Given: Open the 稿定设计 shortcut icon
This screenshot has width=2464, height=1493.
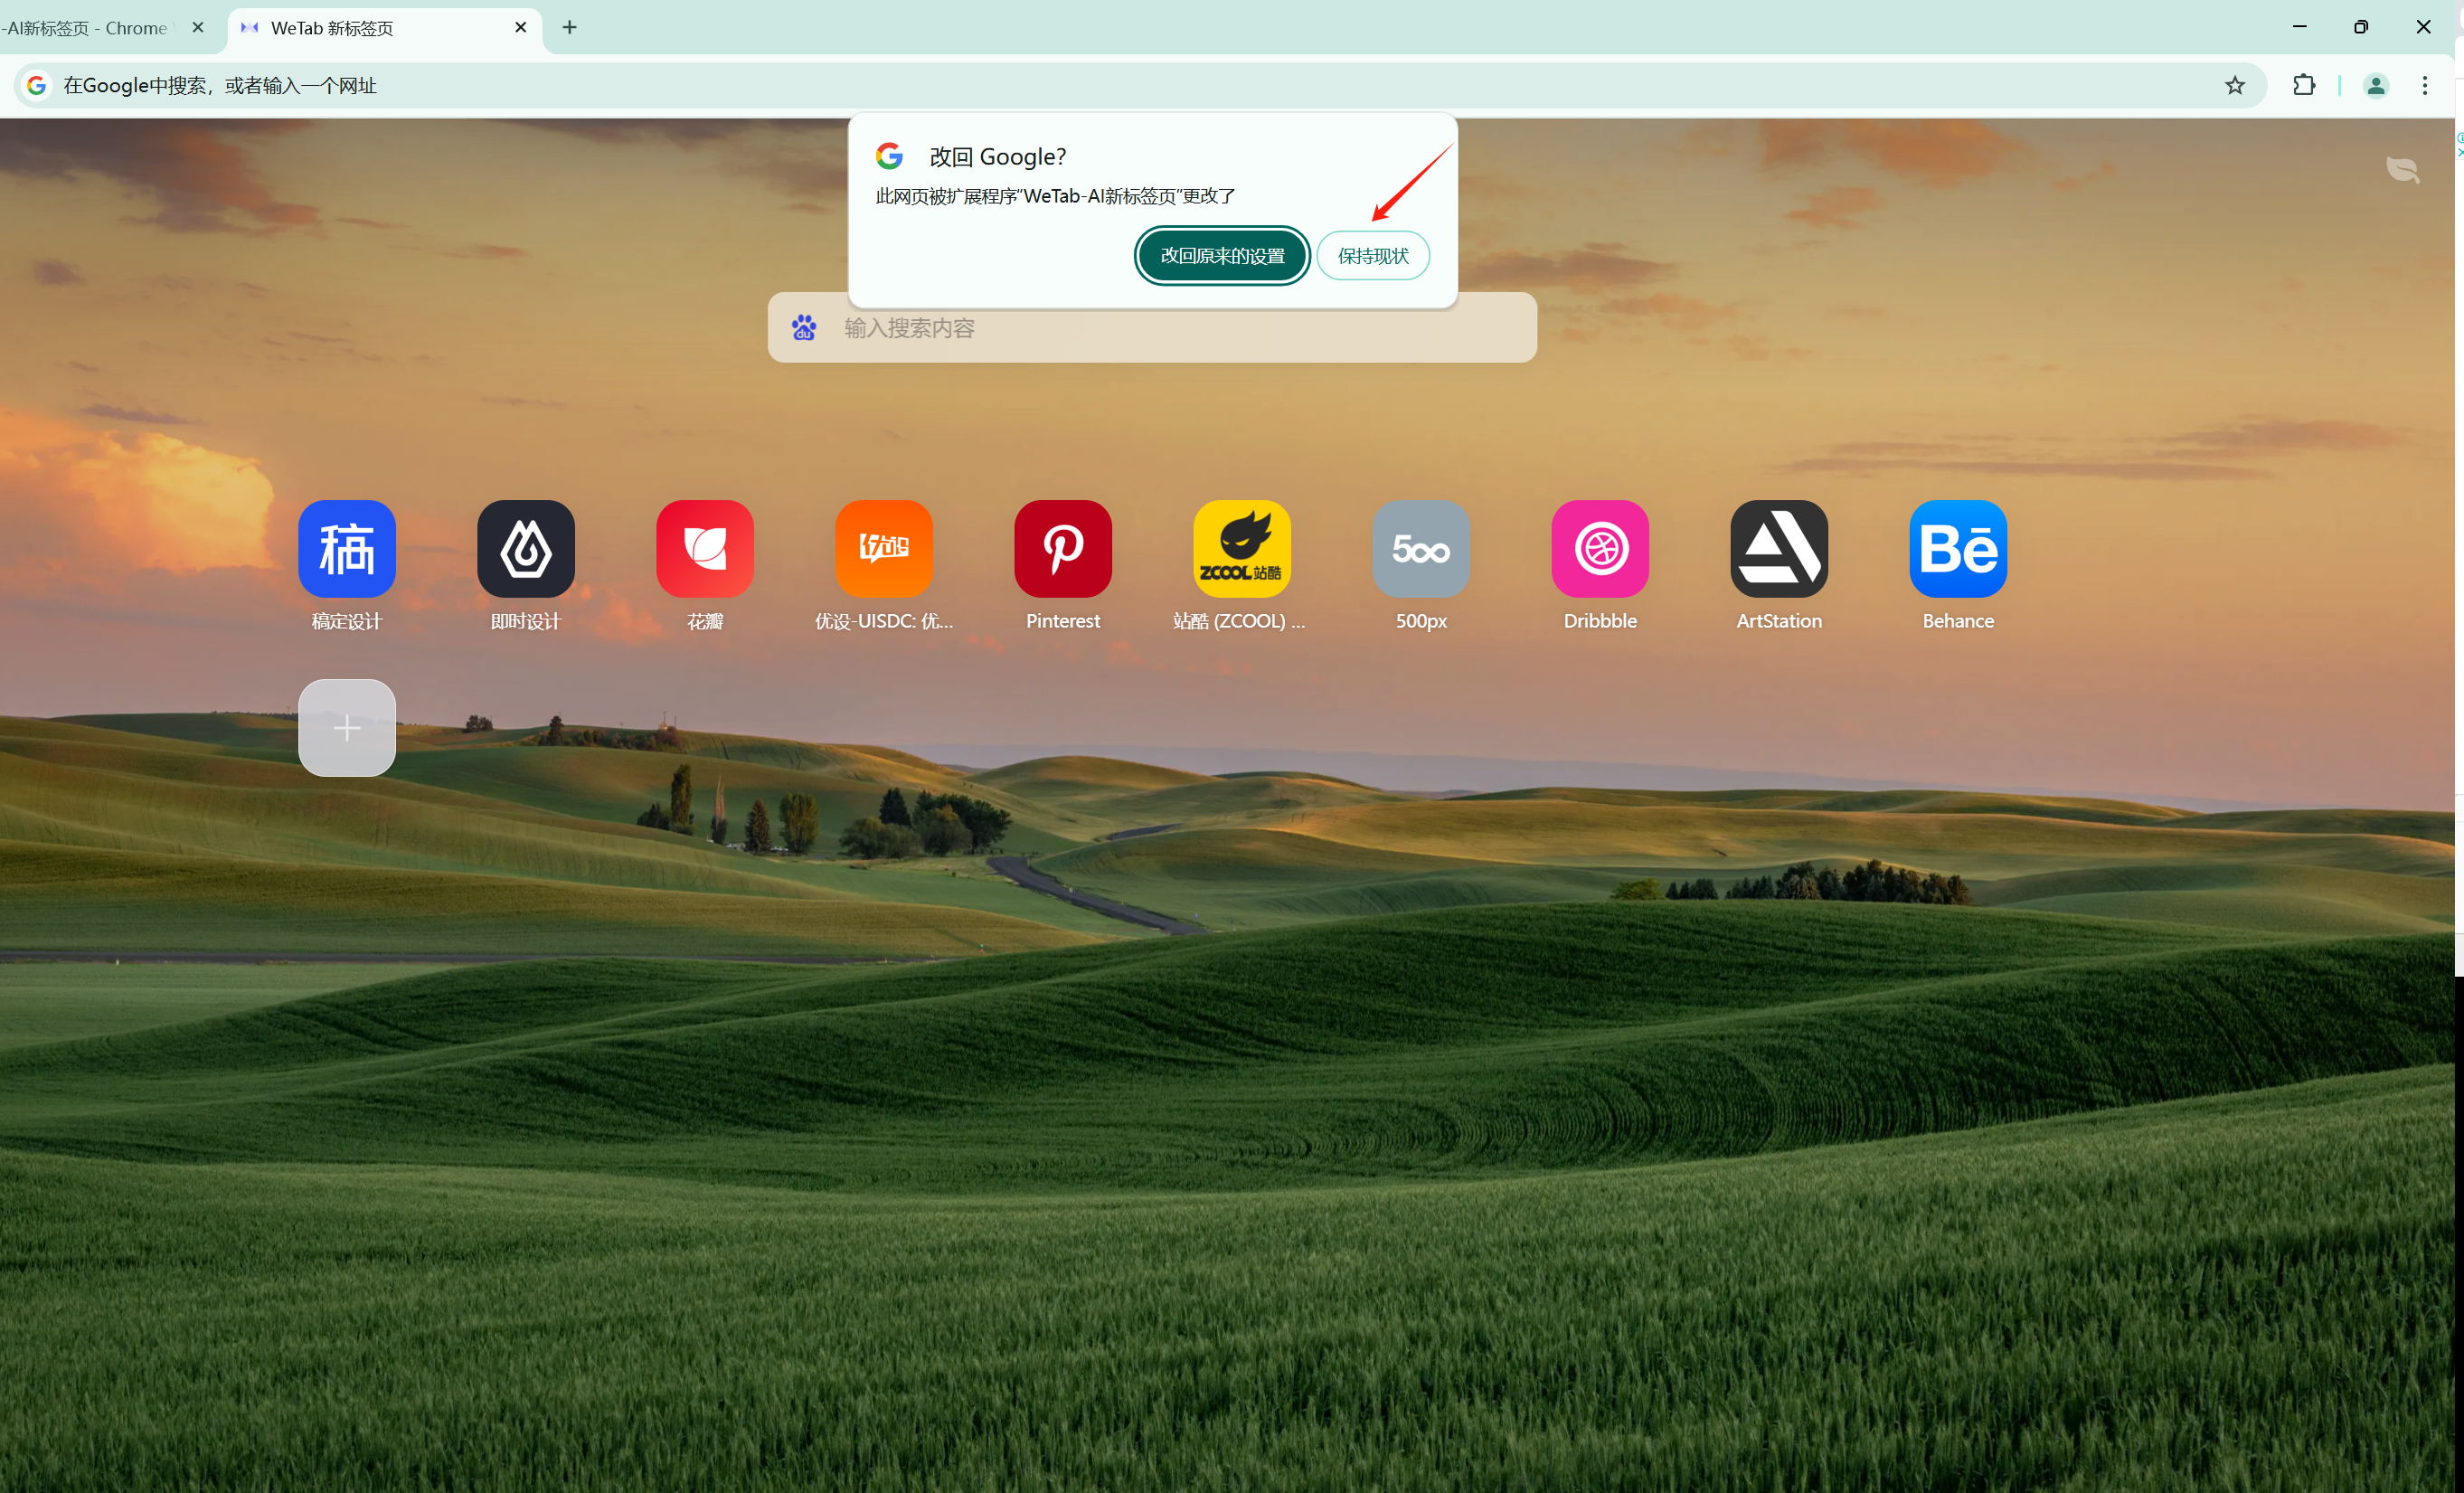Looking at the screenshot, I should [346, 548].
